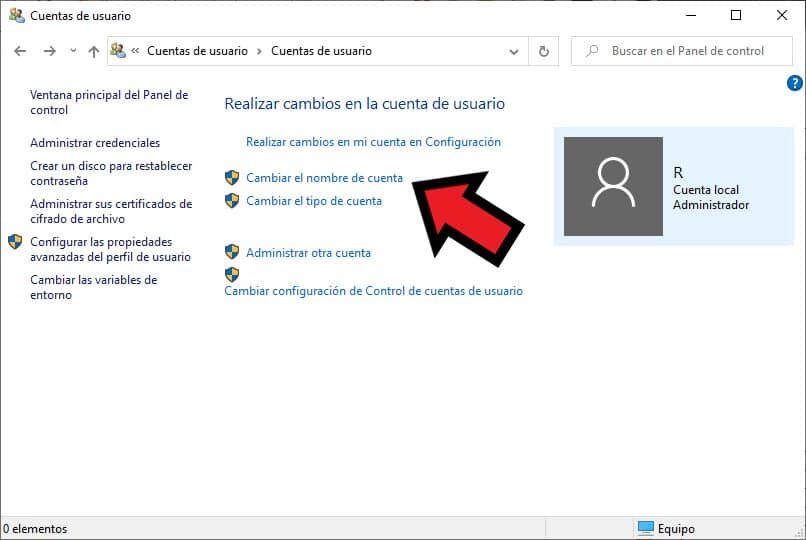
Task: Maximize the Cuentas de usuario window
Action: (736, 15)
